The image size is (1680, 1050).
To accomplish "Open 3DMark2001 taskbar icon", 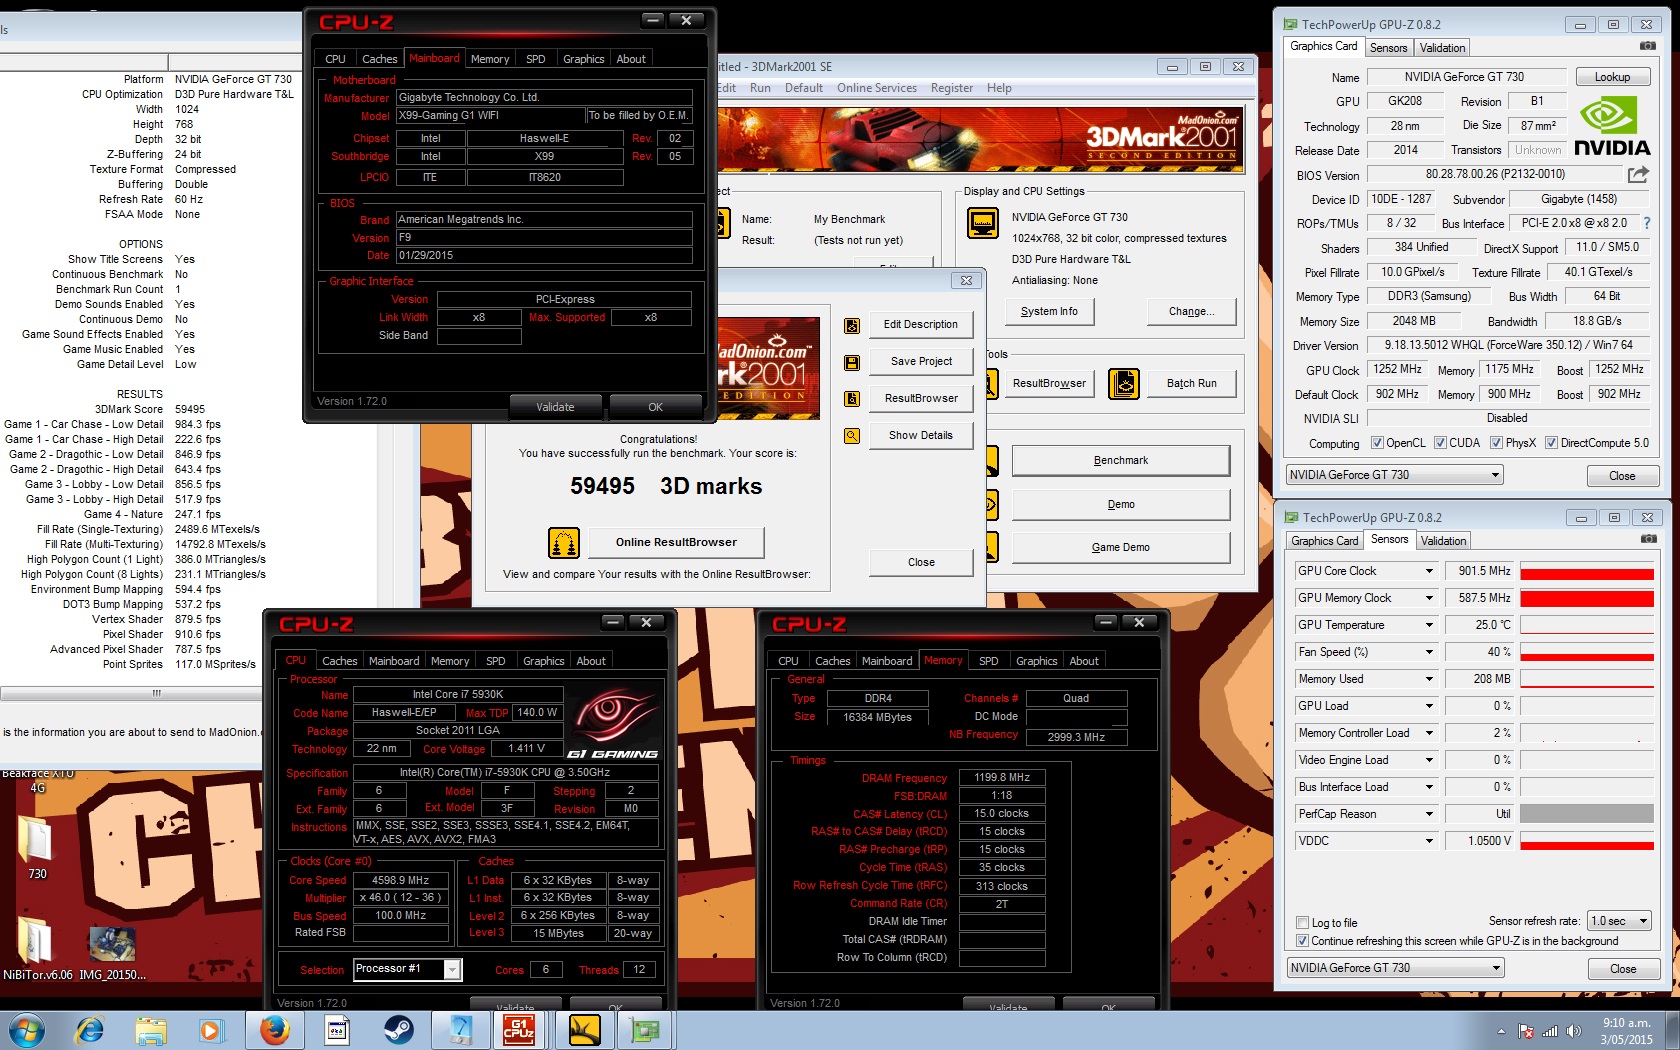I will pyautogui.click(x=584, y=1029).
